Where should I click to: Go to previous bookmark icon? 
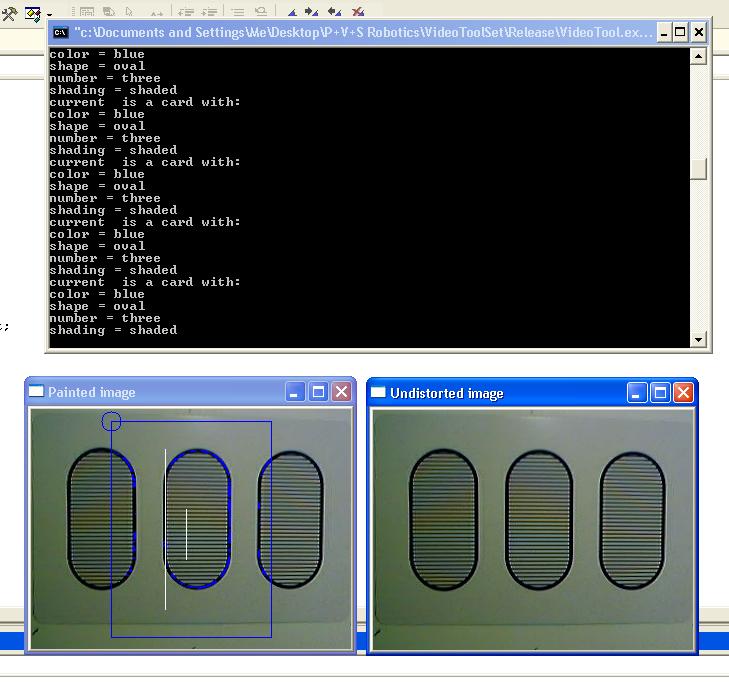pyautogui.click(x=334, y=12)
